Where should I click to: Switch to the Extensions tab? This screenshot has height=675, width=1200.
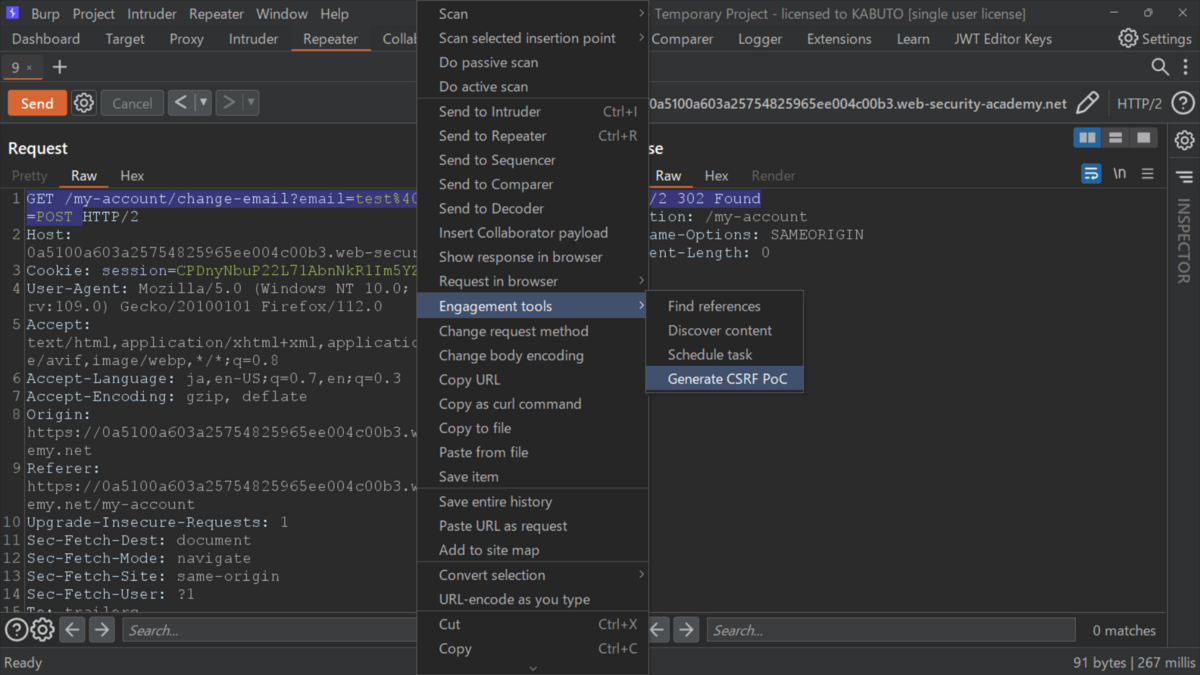(x=839, y=38)
